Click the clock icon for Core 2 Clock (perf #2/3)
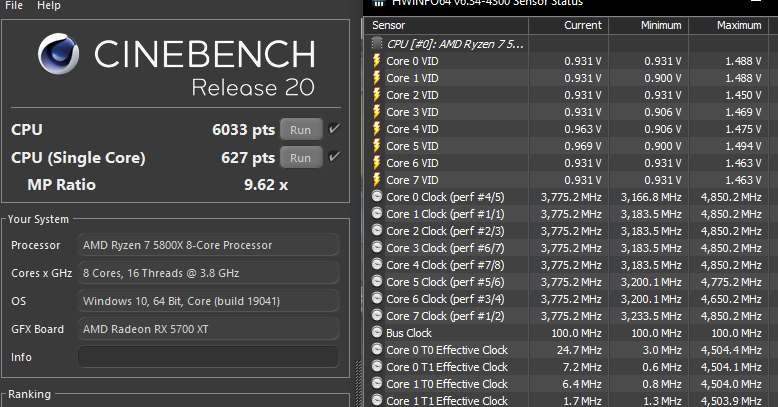The width and height of the screenshot is (778, 407). pos(377,230)
